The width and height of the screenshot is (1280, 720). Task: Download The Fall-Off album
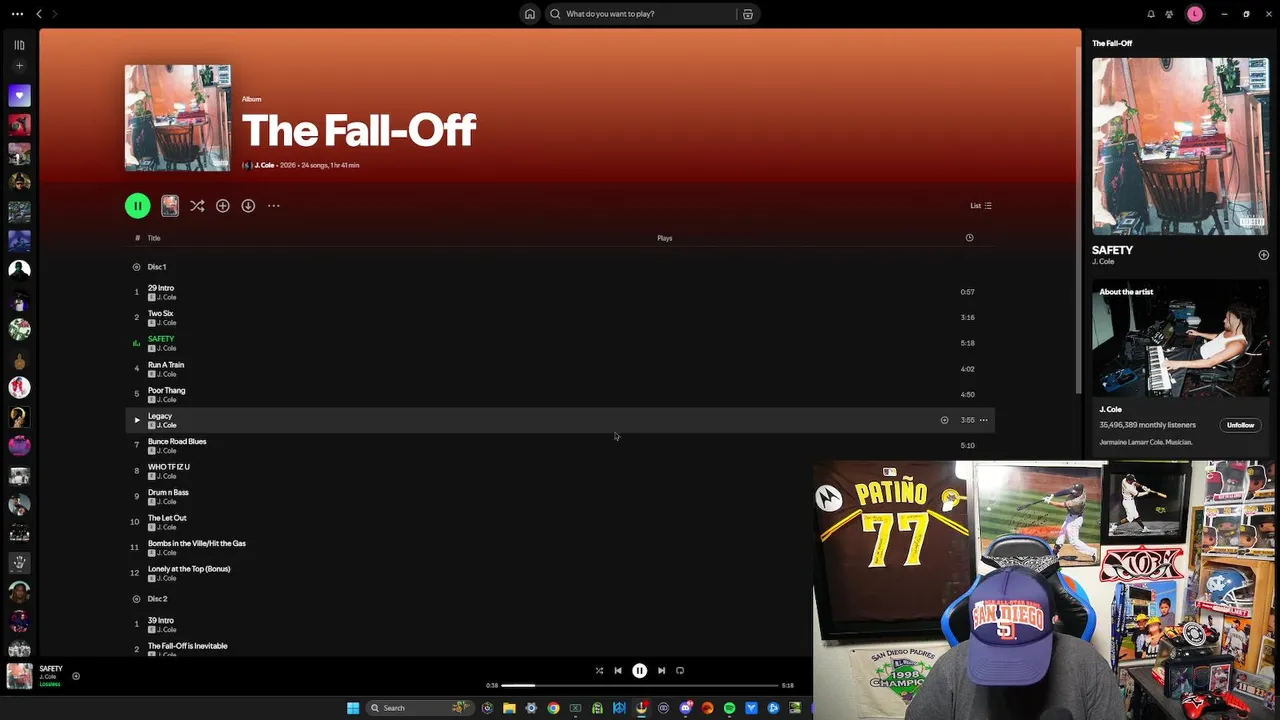(248, 206)
